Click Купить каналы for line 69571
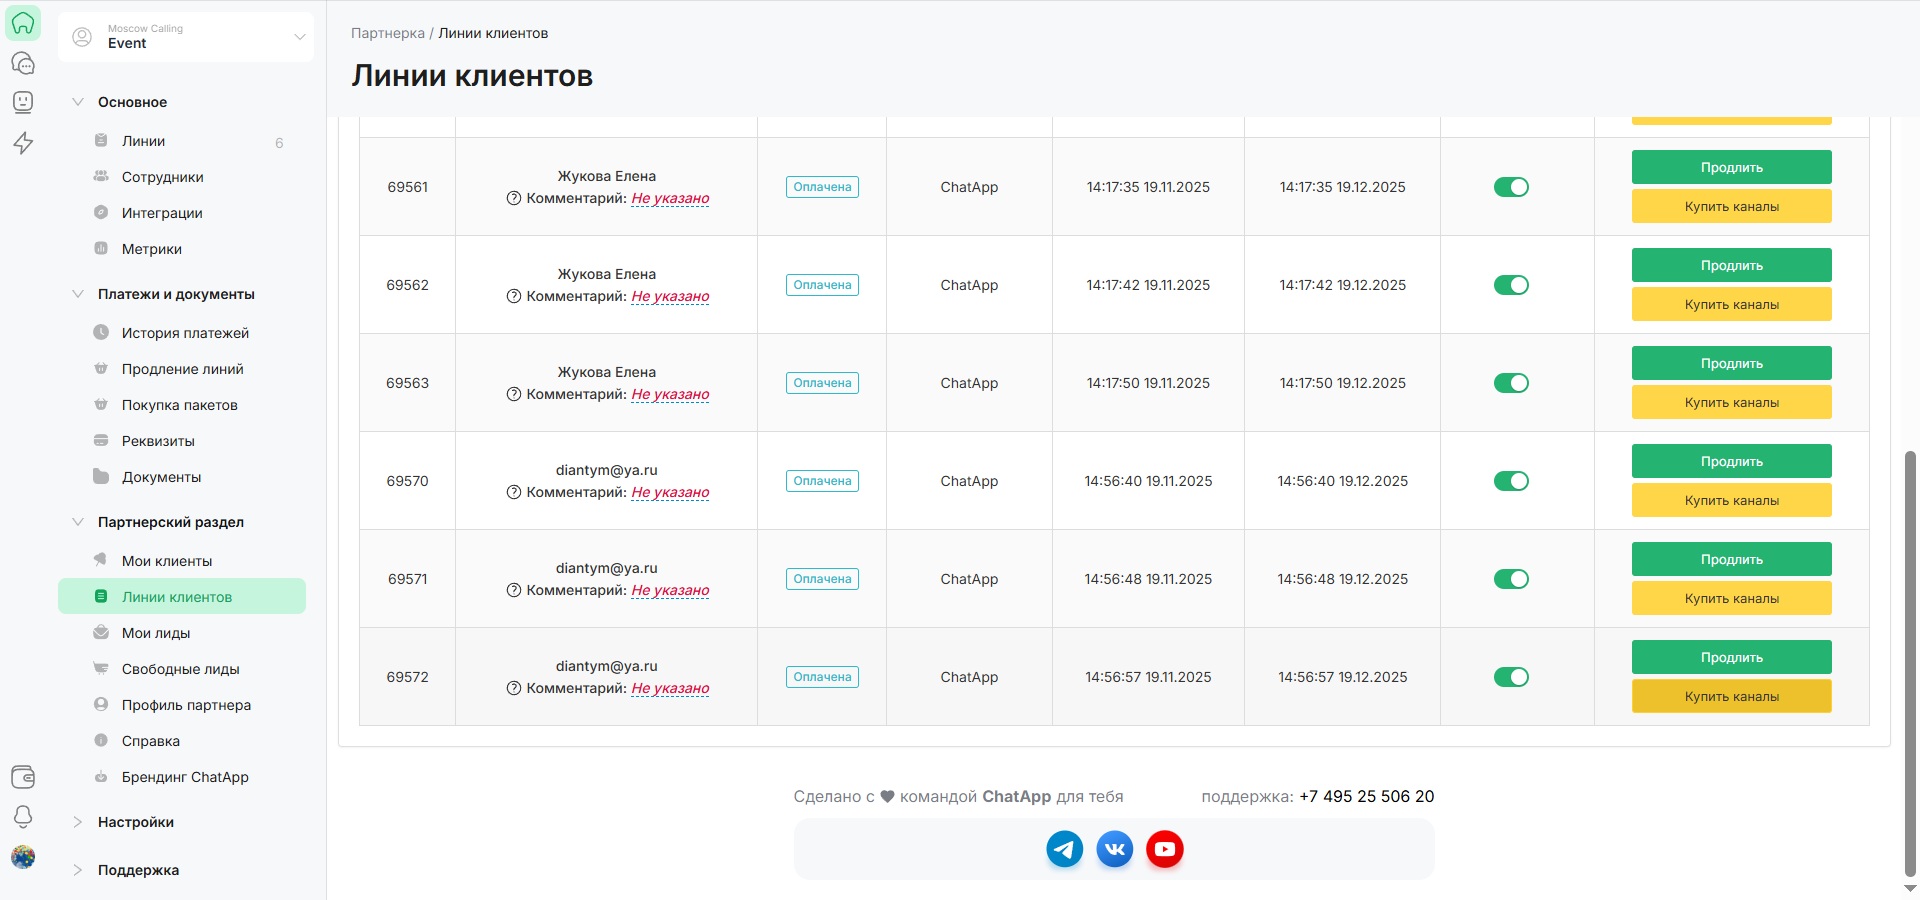 (1731, 598)
